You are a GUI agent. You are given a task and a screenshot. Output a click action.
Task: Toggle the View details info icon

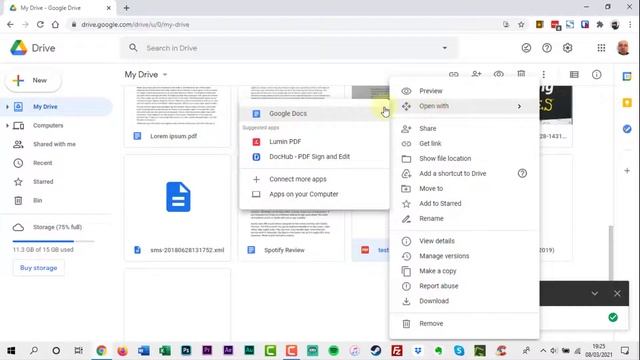596,75
